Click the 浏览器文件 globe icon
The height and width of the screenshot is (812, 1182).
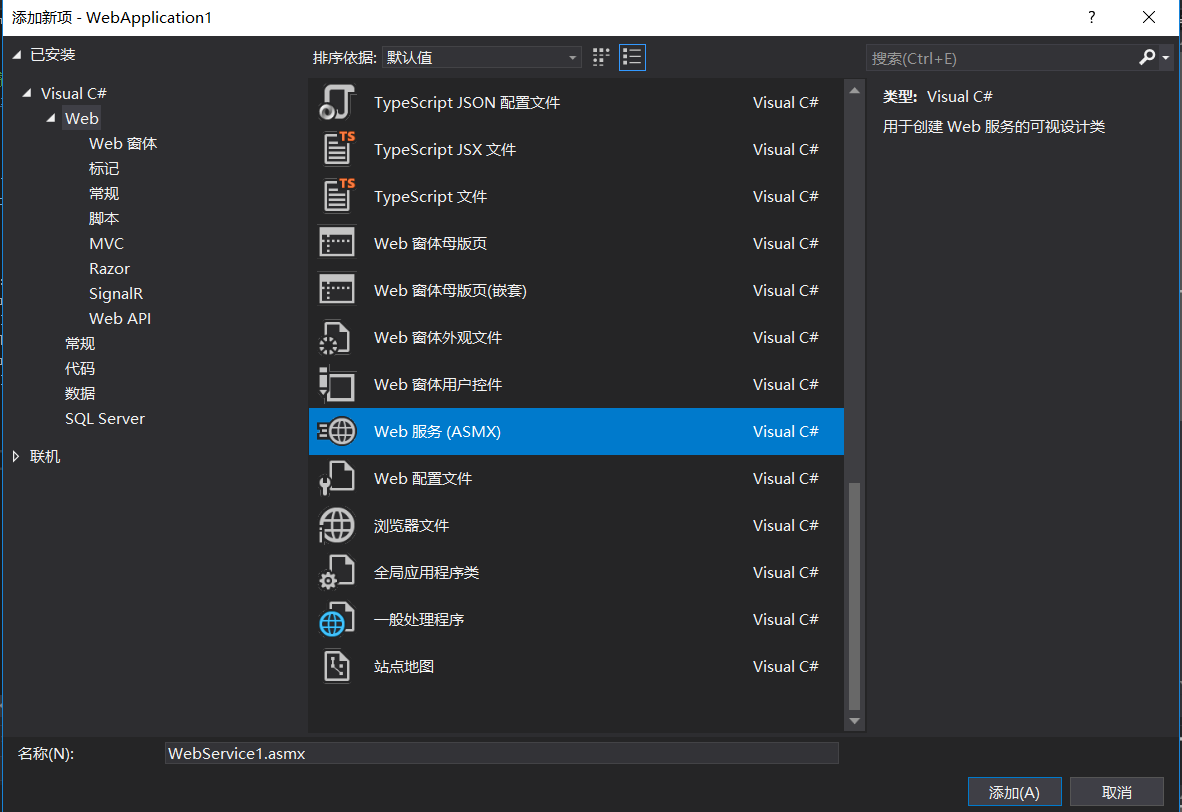coord(337,525)
